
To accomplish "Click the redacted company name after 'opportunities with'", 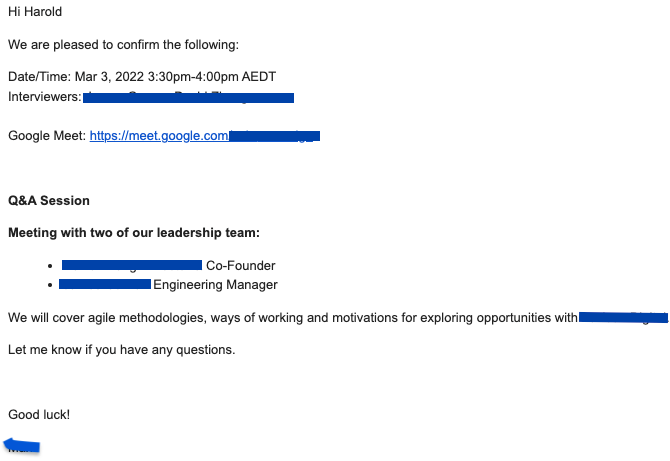I will [623, 318].
